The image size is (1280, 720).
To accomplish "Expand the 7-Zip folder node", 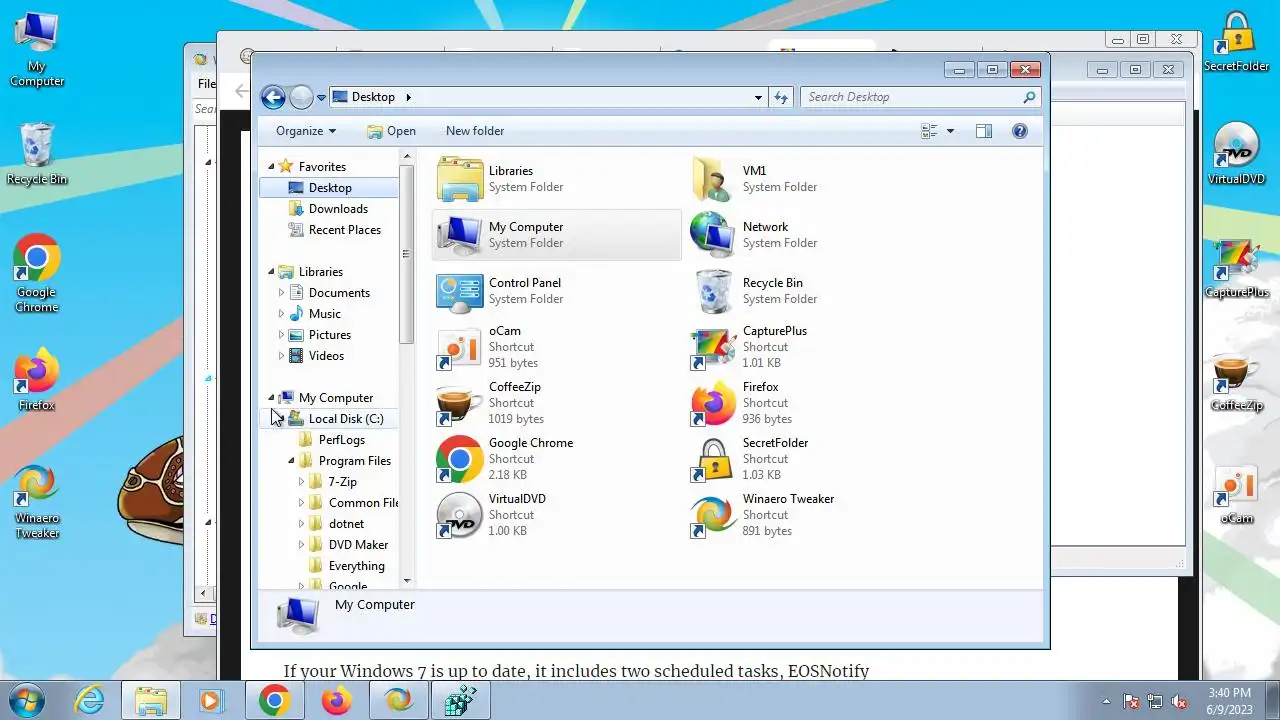I will pyautogui.click(x=301, y=482).
